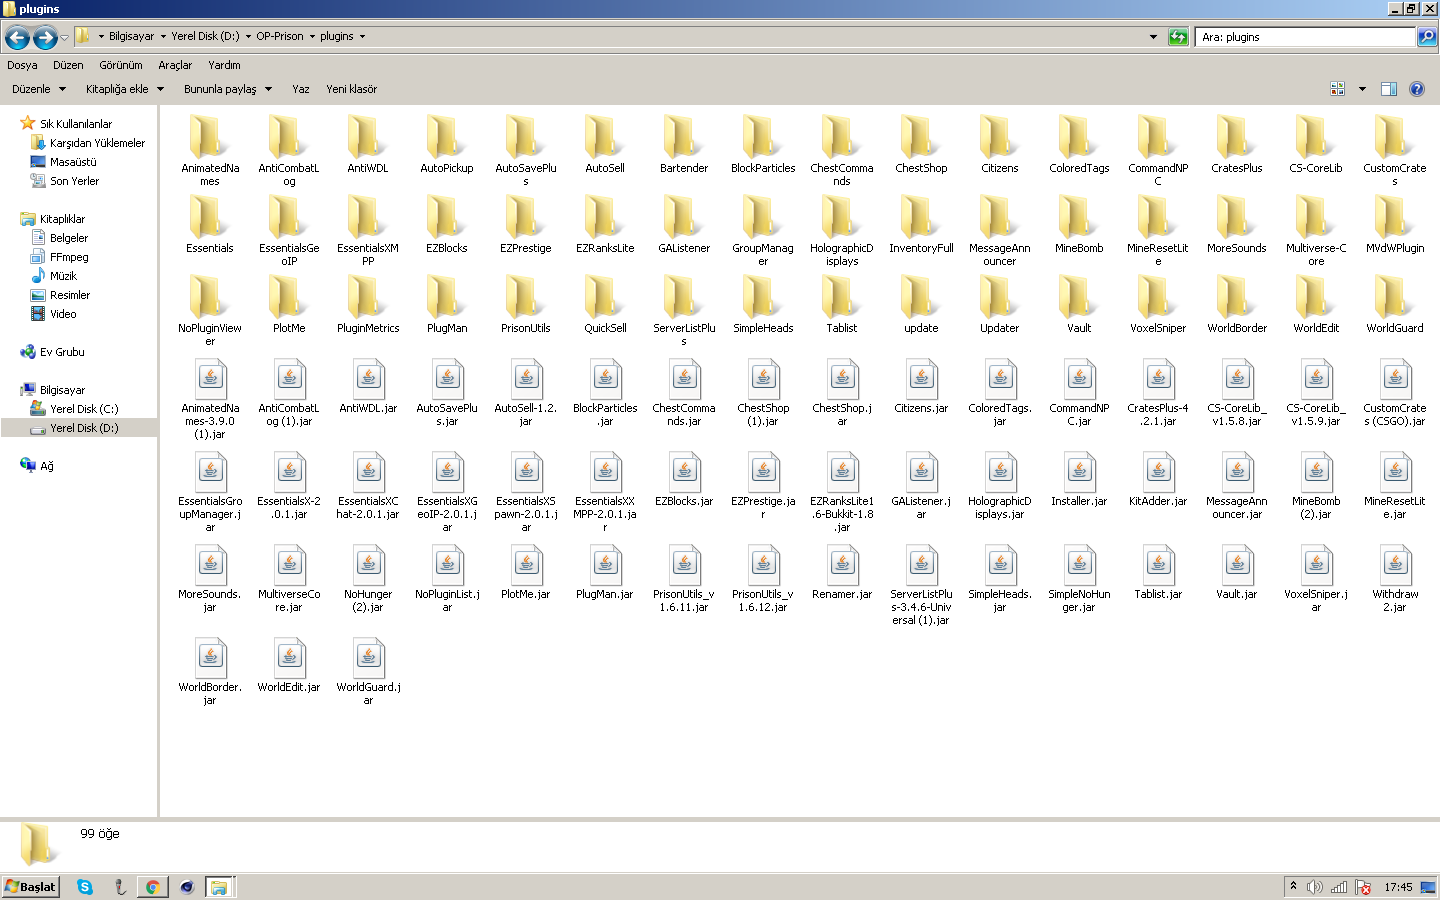Open Skype from the taskbar

click(x=85, y=887)
